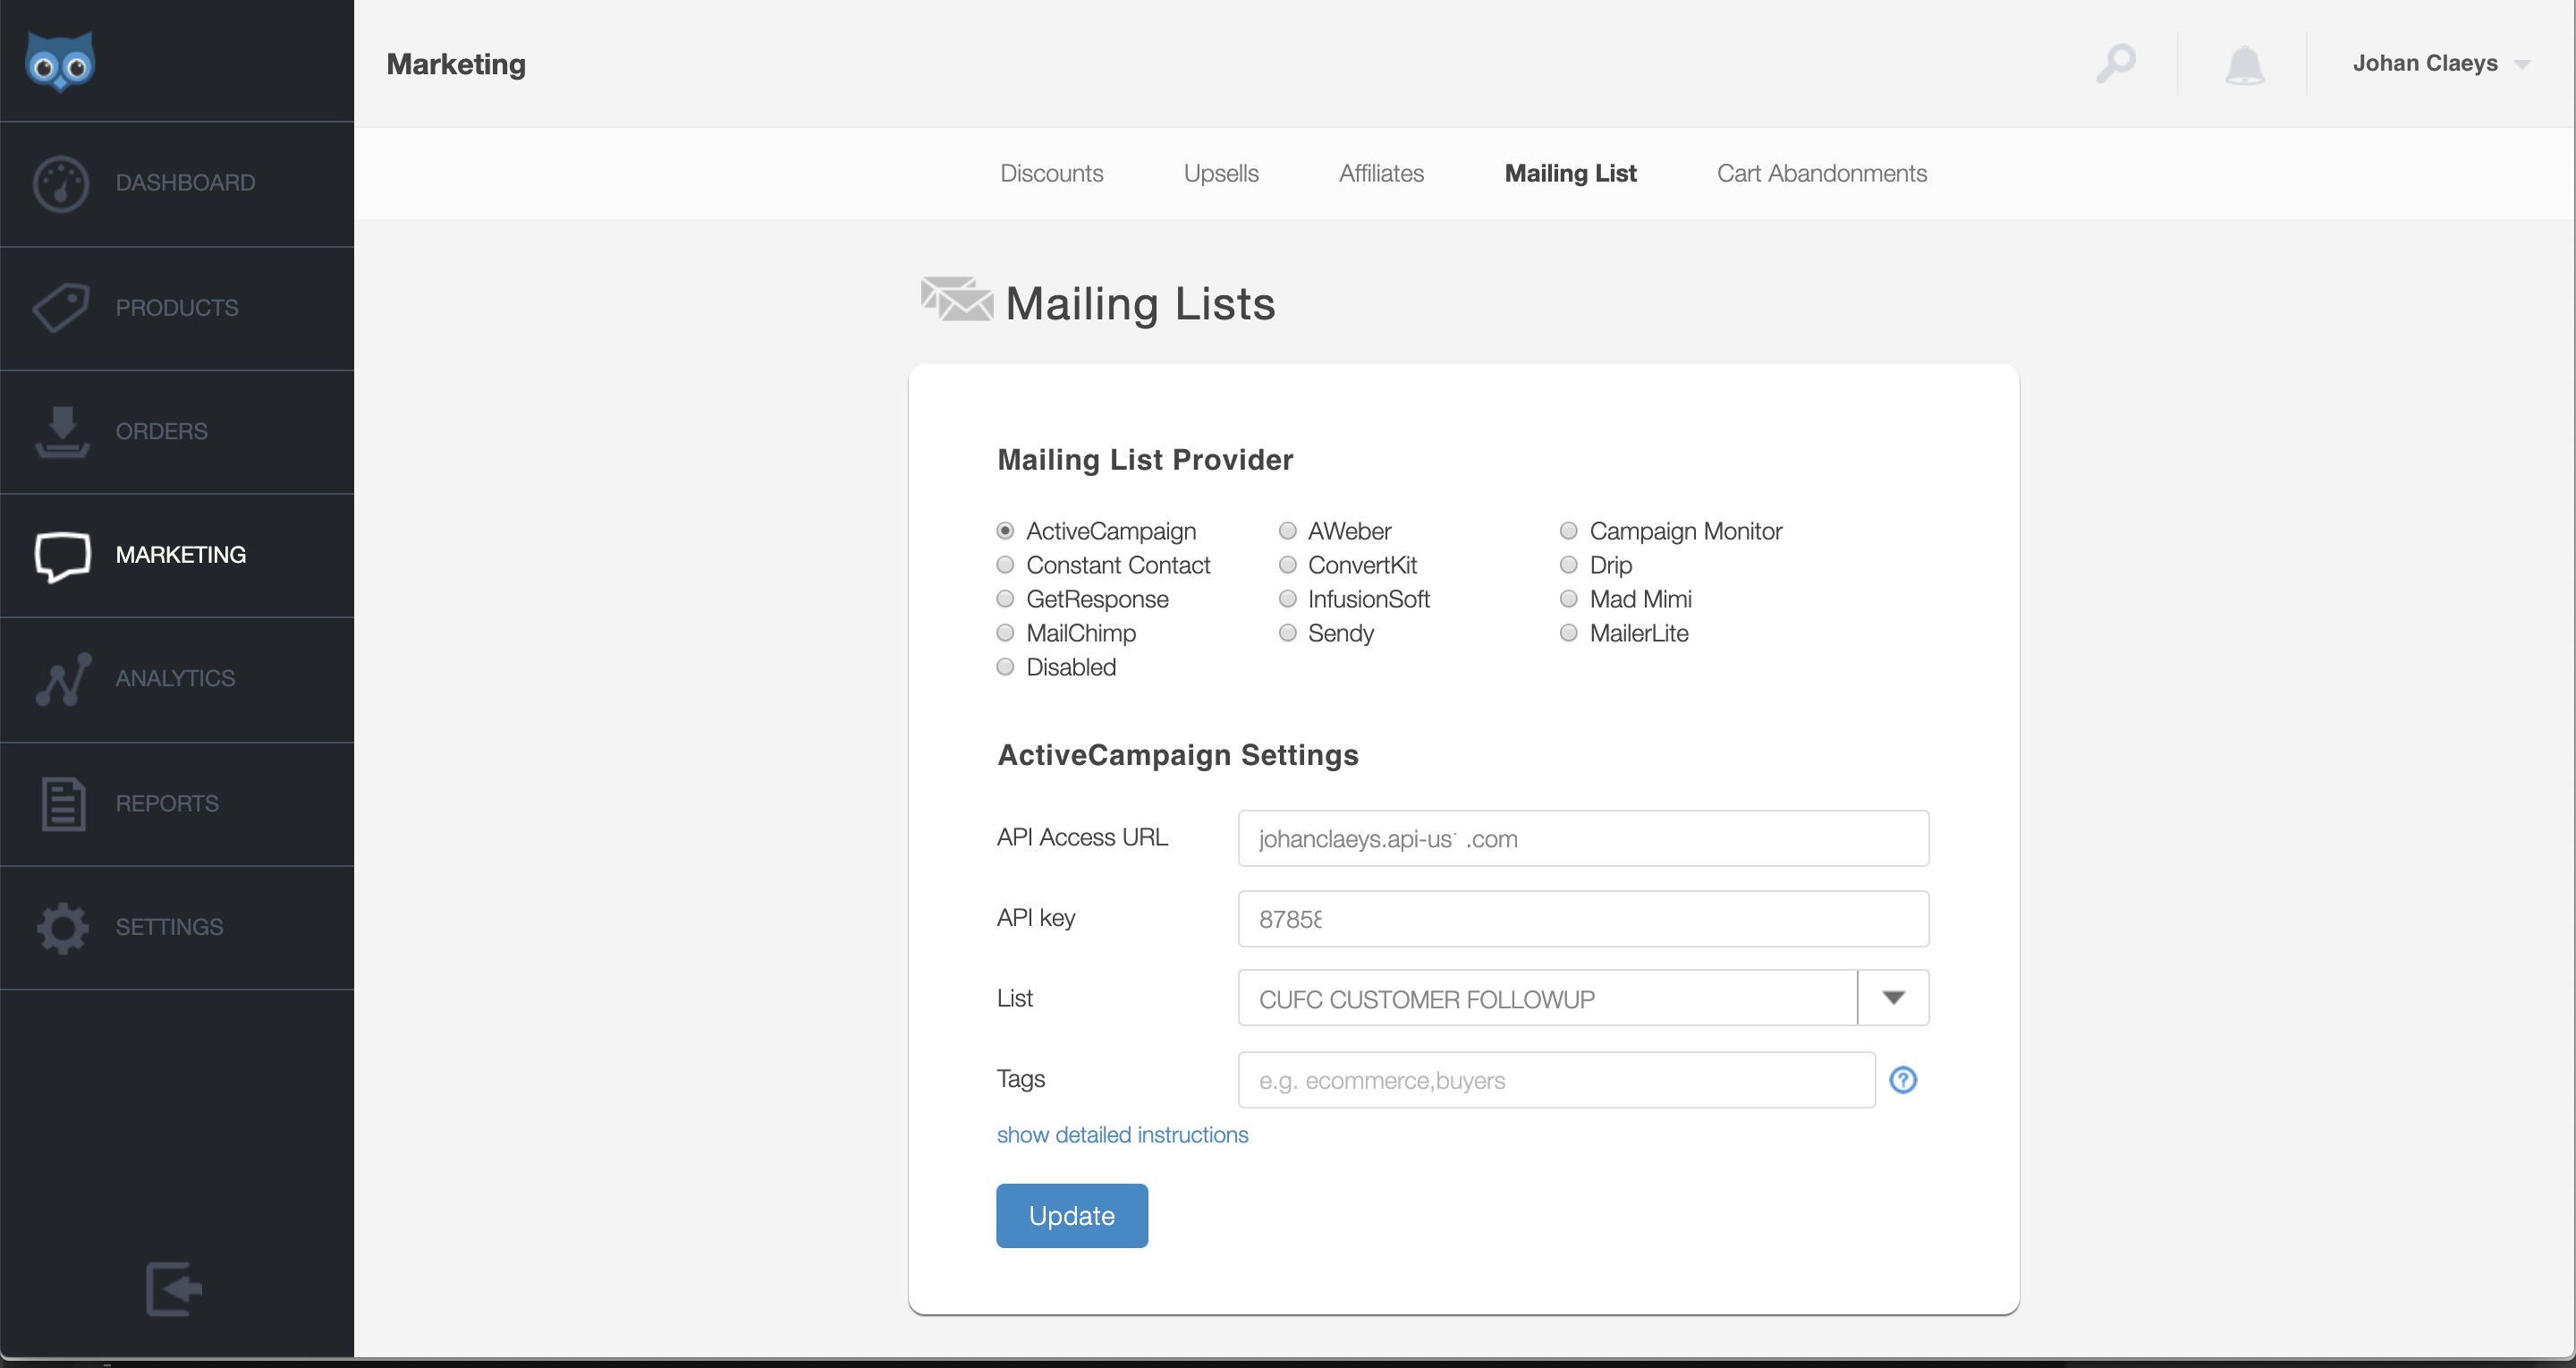Click the API key input field
This screenshot has width=2576, height=1368.
pos(1583,916)
